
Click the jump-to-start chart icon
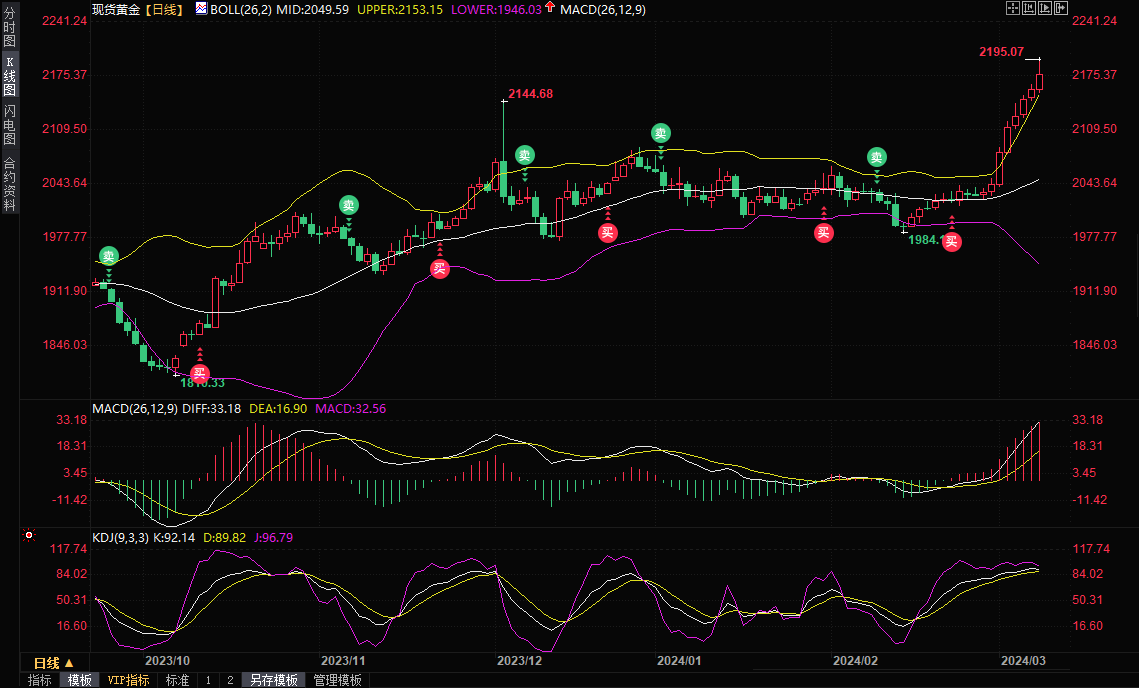coord(1028,8)
